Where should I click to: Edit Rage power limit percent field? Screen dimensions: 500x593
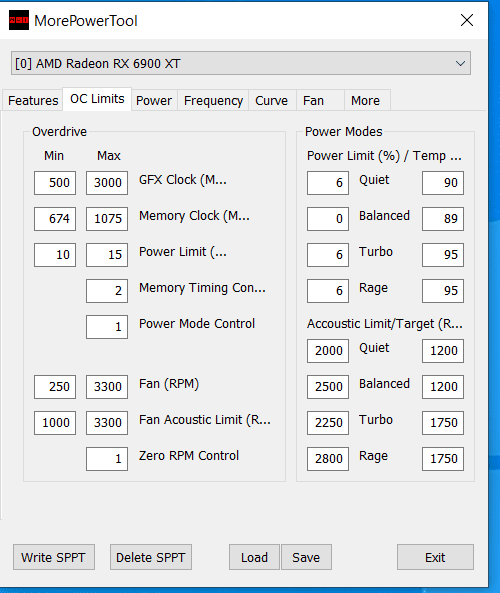[328, 291]
